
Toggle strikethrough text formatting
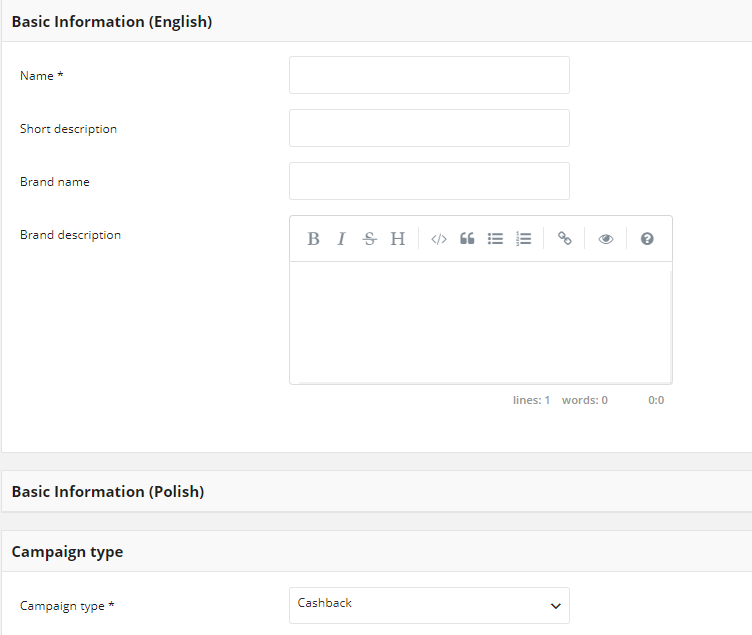[x=369, y=238]
